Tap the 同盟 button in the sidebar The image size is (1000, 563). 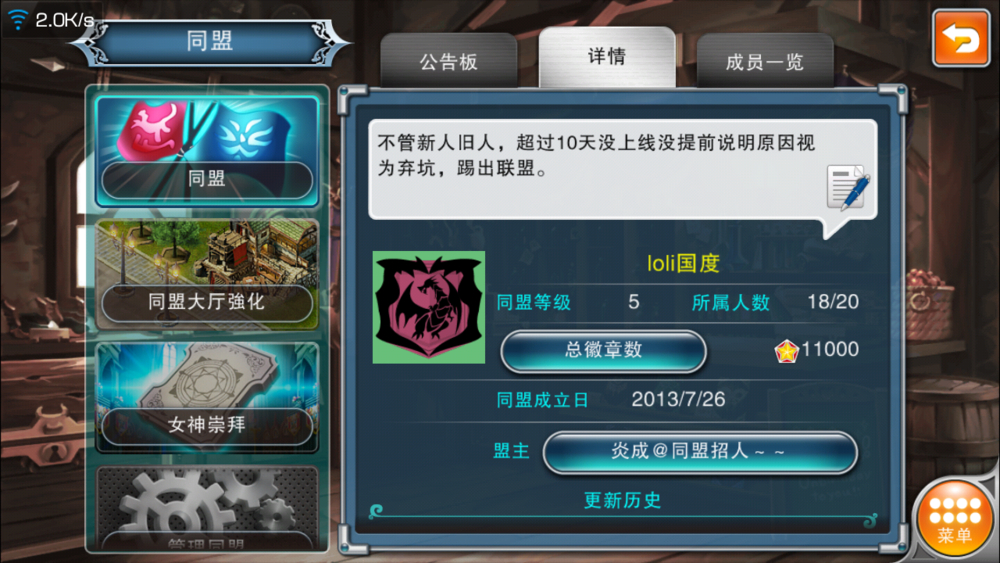point(207,179)
